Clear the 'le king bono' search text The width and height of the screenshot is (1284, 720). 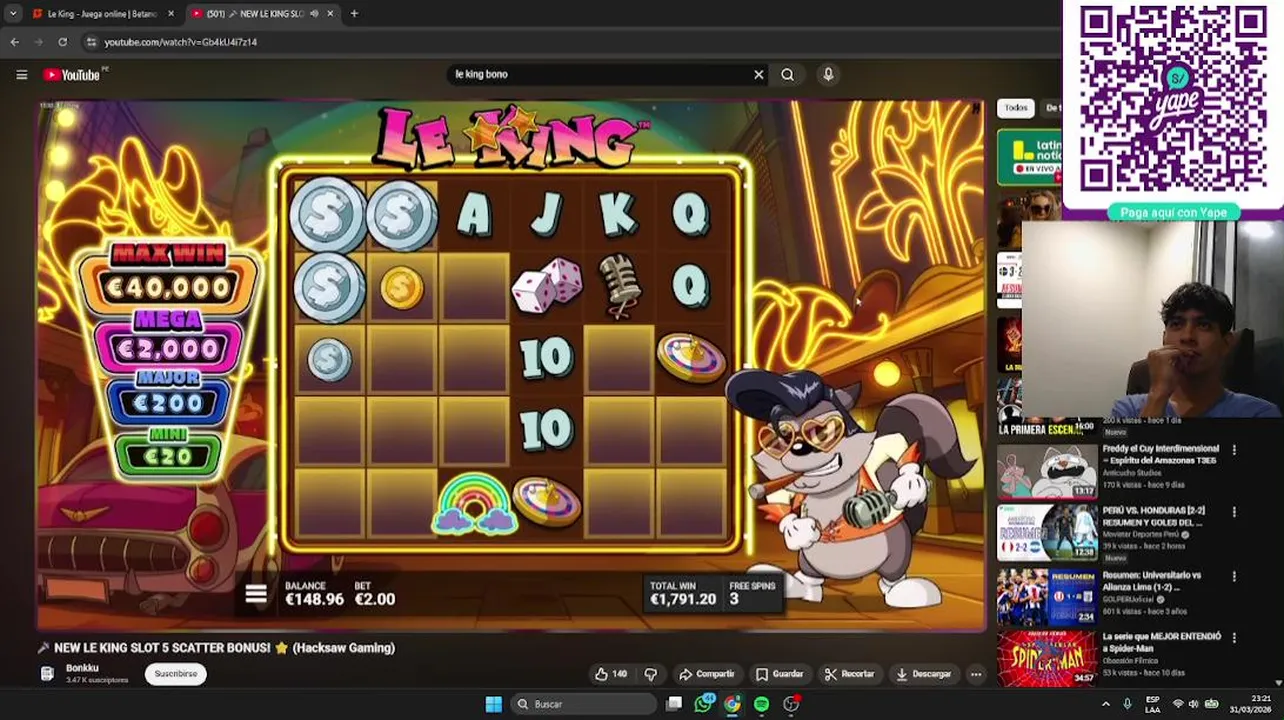[x=758, y=74]
